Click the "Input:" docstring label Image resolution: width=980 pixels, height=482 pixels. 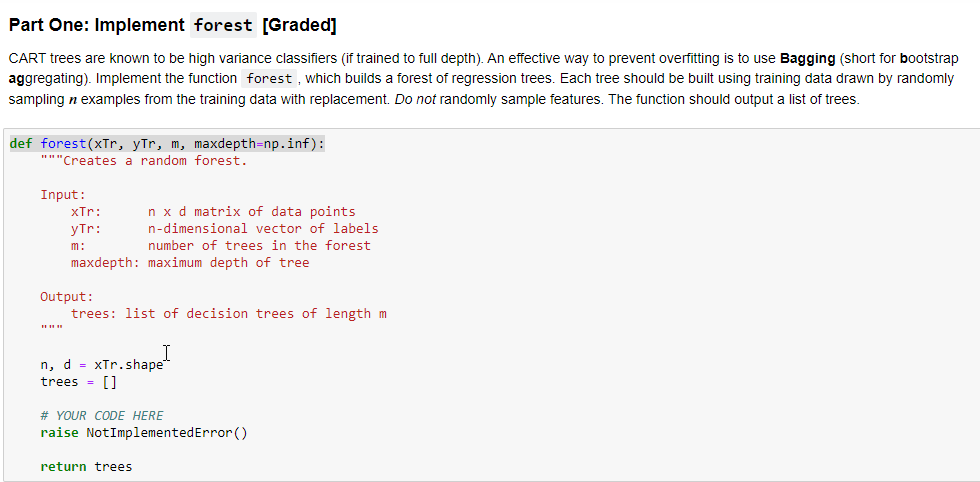(63, 195)
